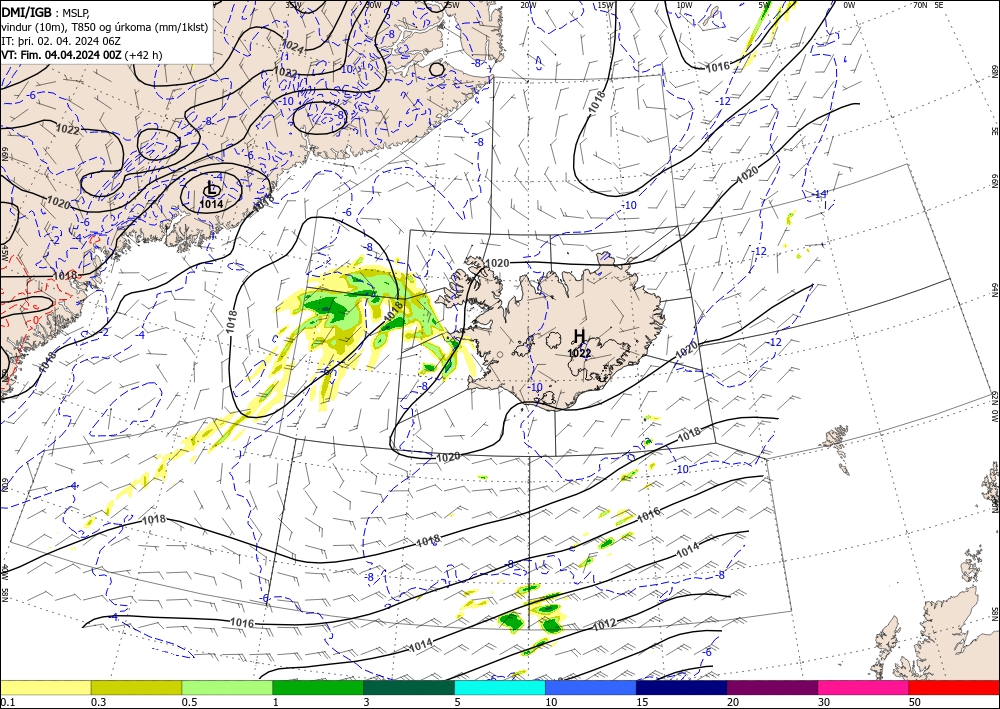
Task: Click the 0.3 legend value label
Action: [x=98, y=702]
